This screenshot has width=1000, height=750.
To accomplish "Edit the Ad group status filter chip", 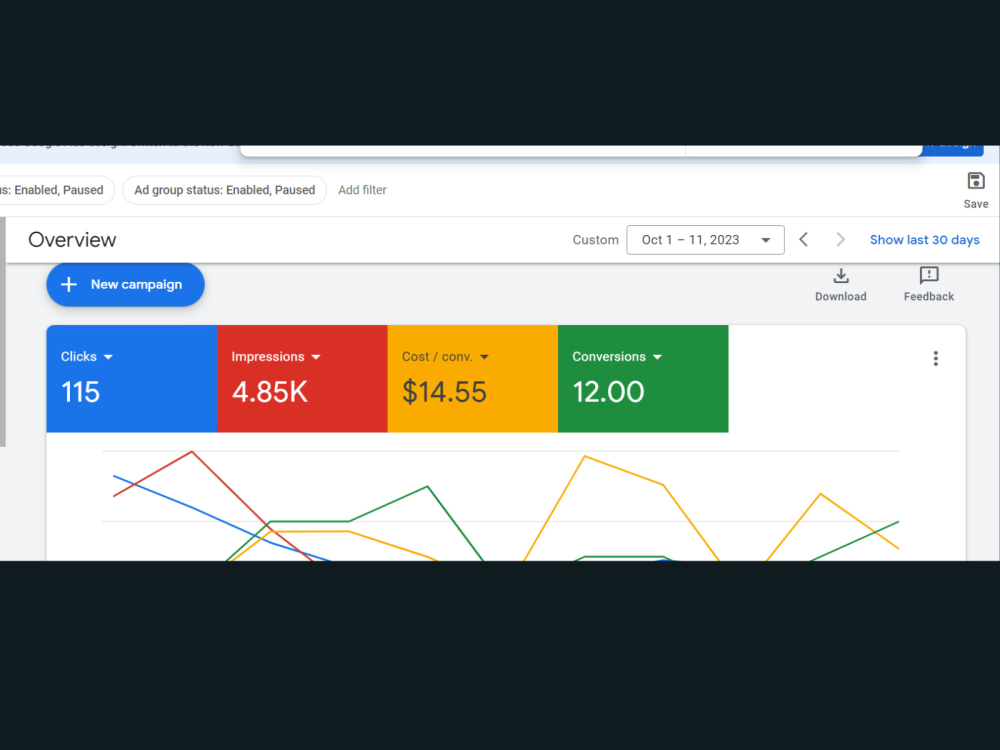I will tap(224, 190).
